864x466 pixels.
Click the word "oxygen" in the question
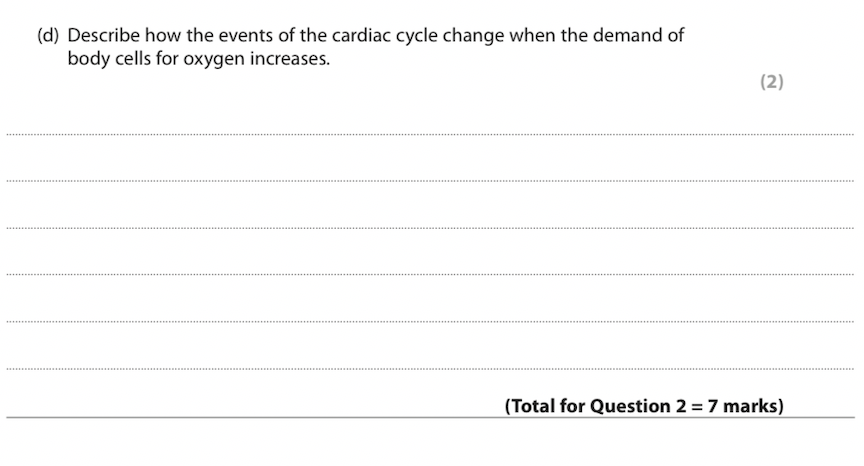(x=213, y=58)
